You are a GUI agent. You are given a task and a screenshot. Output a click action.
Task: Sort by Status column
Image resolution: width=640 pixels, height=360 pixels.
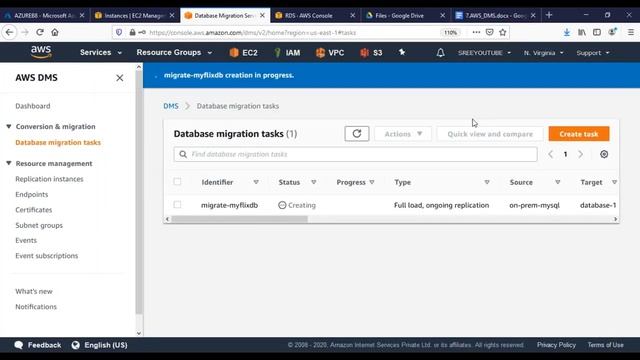[313, 182]
